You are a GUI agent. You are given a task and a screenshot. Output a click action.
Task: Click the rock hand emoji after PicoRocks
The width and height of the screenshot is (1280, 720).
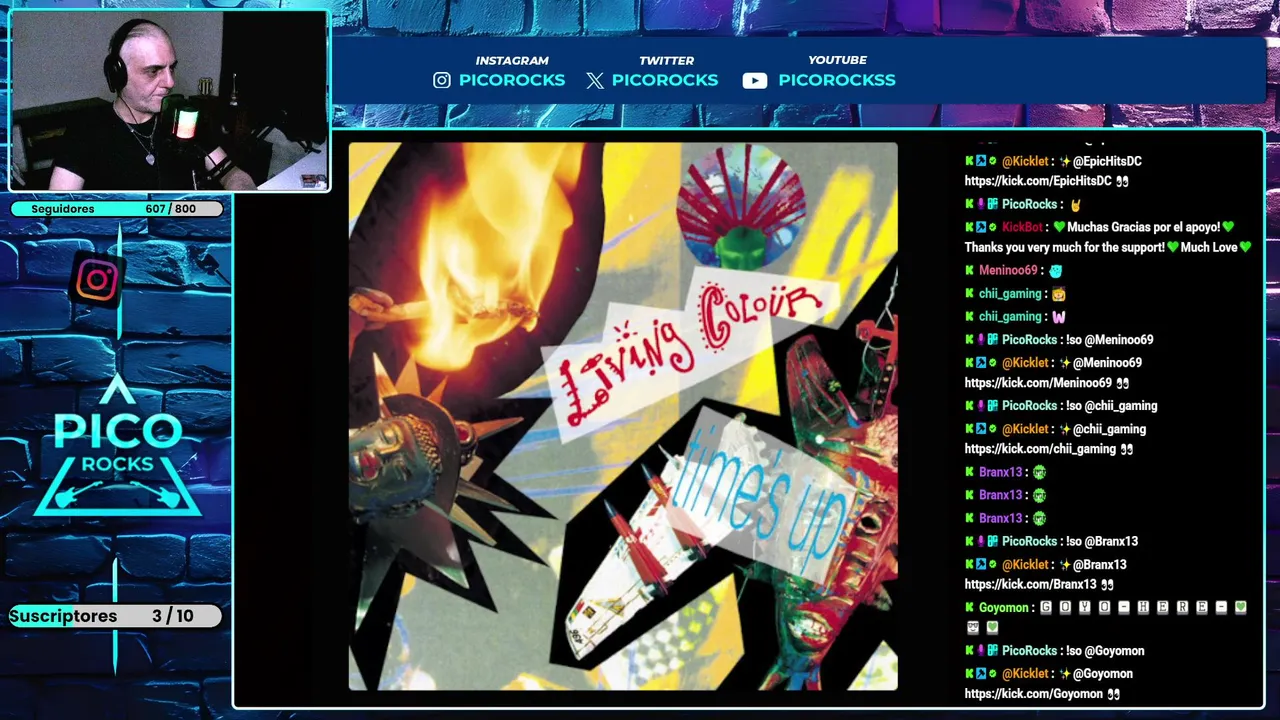pos(1076,205)
